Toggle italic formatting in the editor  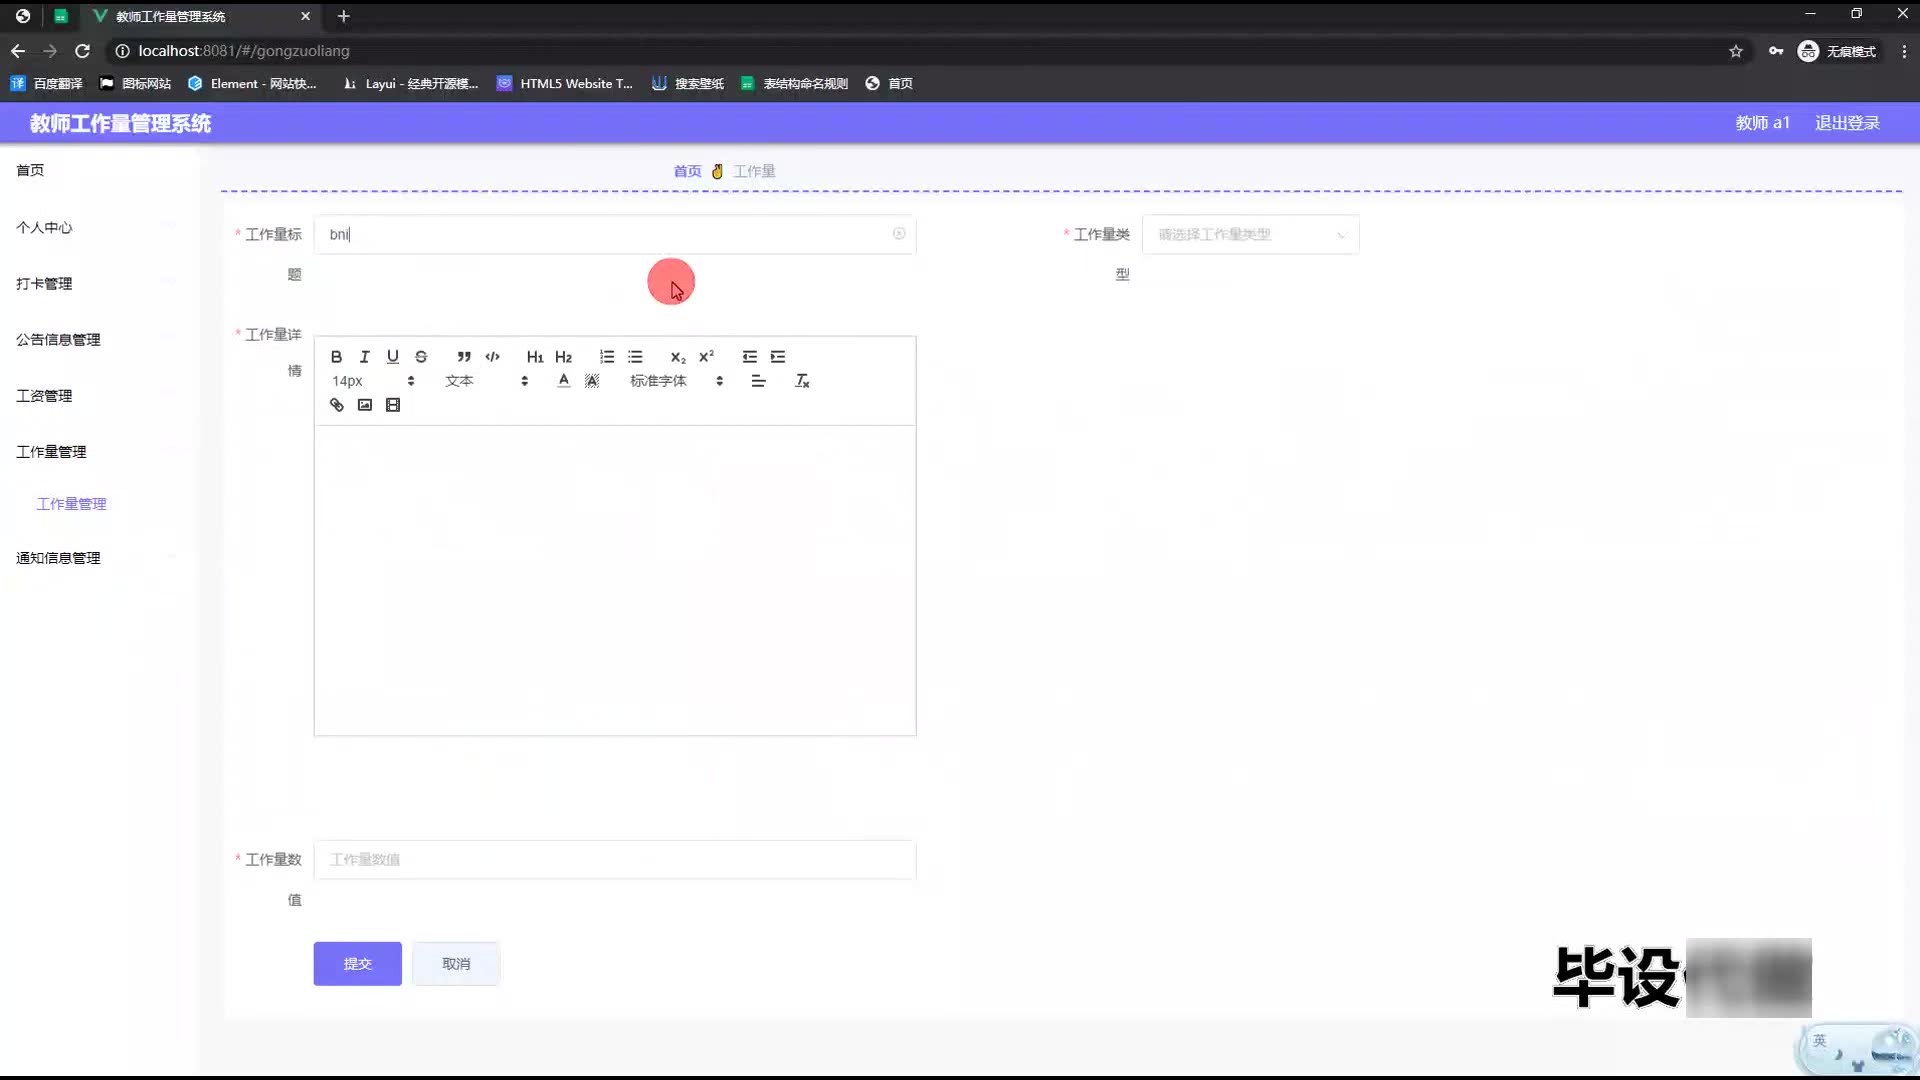(364, 357)
